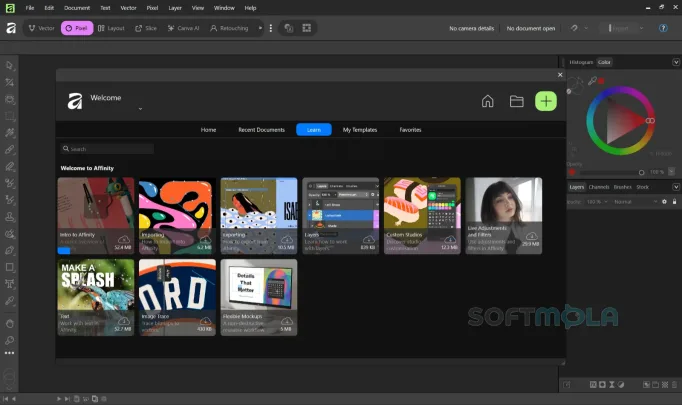Select the Hand view tool

(10, 324)
